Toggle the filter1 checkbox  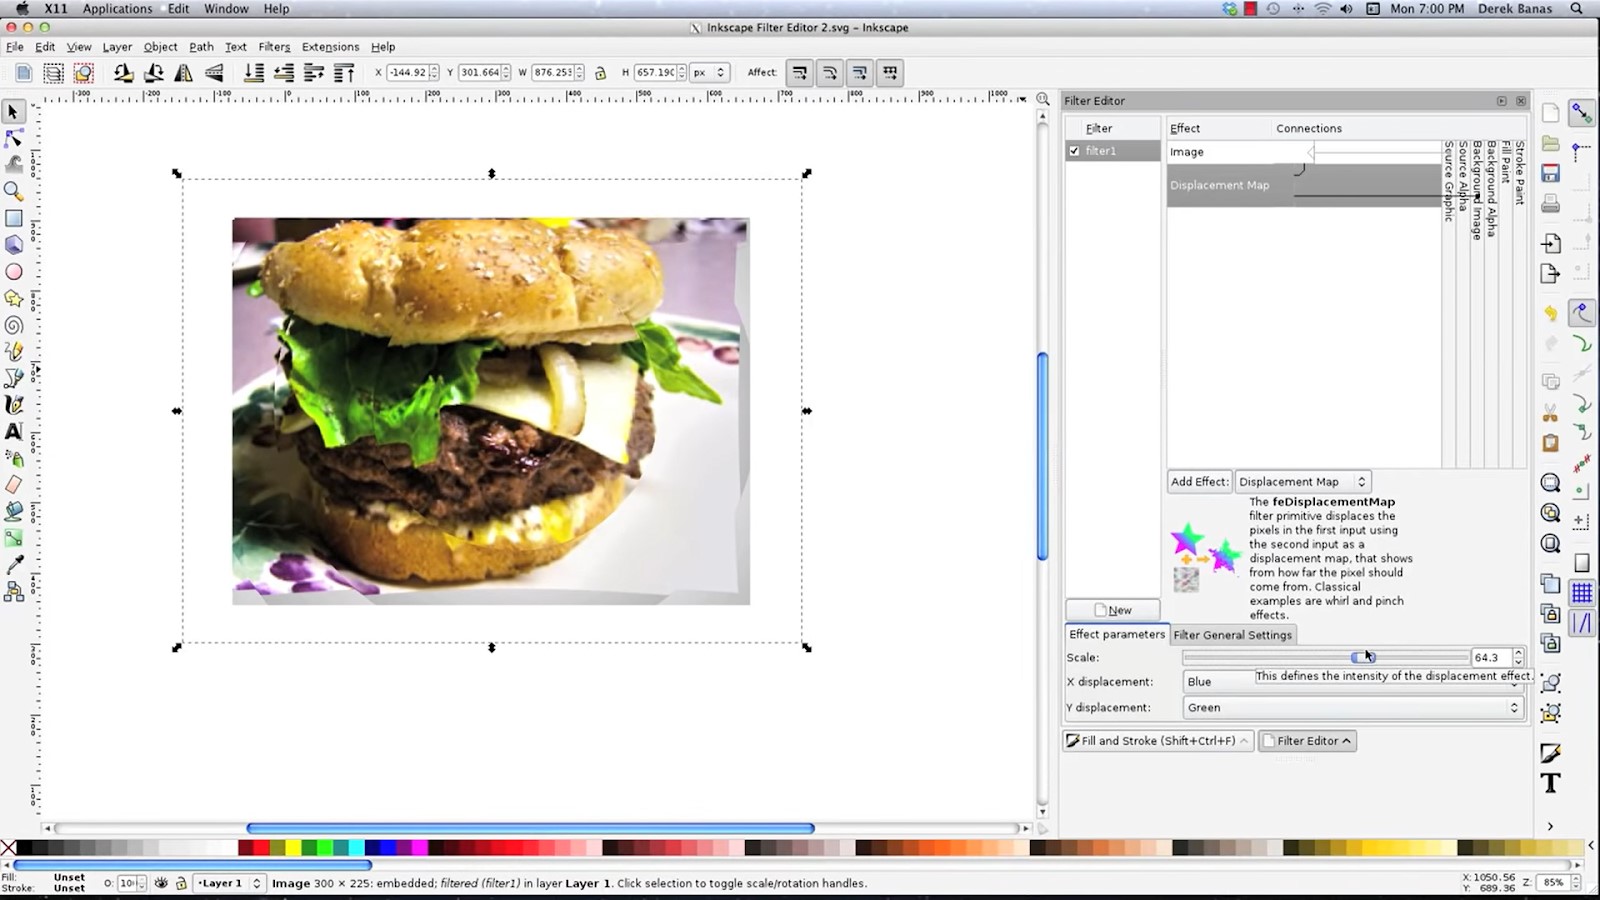(x=1074, y=151)
